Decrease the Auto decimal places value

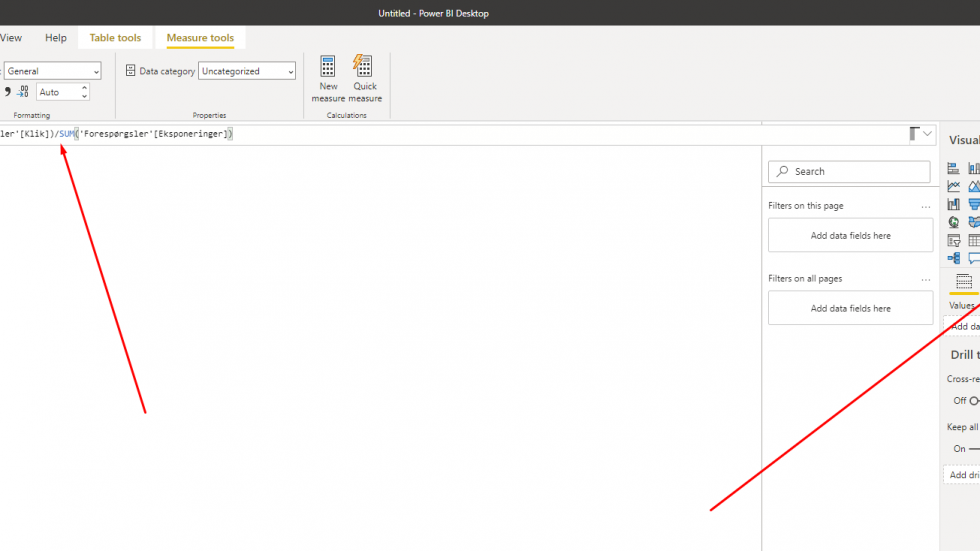point(84,96)
